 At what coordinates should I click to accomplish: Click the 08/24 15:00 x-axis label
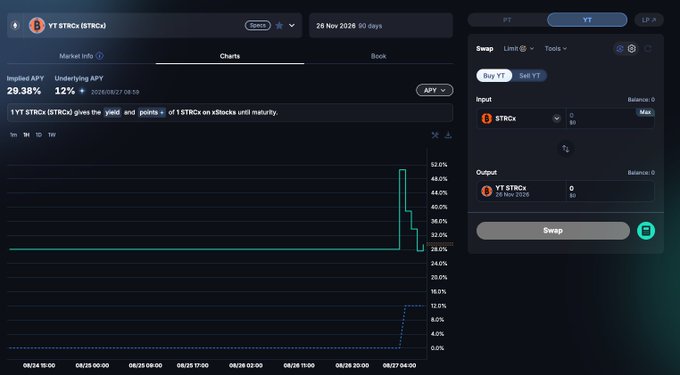[x=39, y=365]
